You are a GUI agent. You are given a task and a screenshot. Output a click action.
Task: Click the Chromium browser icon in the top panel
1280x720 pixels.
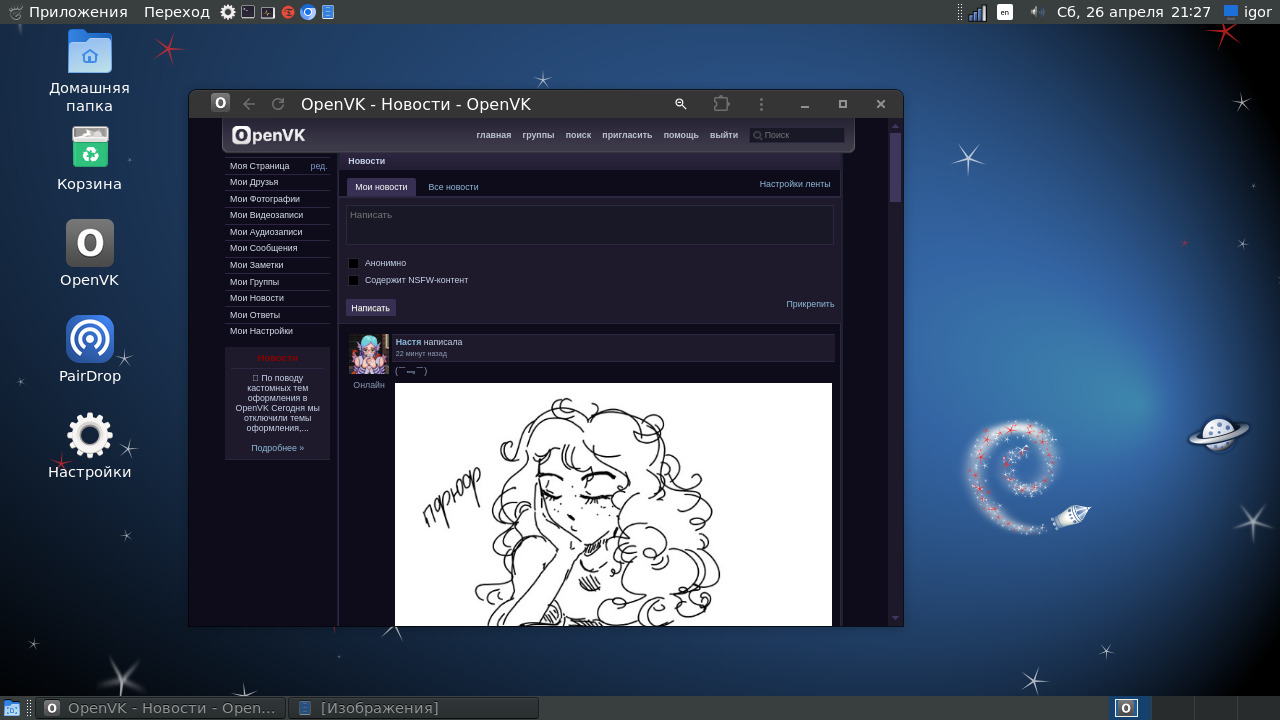[308, 12]
